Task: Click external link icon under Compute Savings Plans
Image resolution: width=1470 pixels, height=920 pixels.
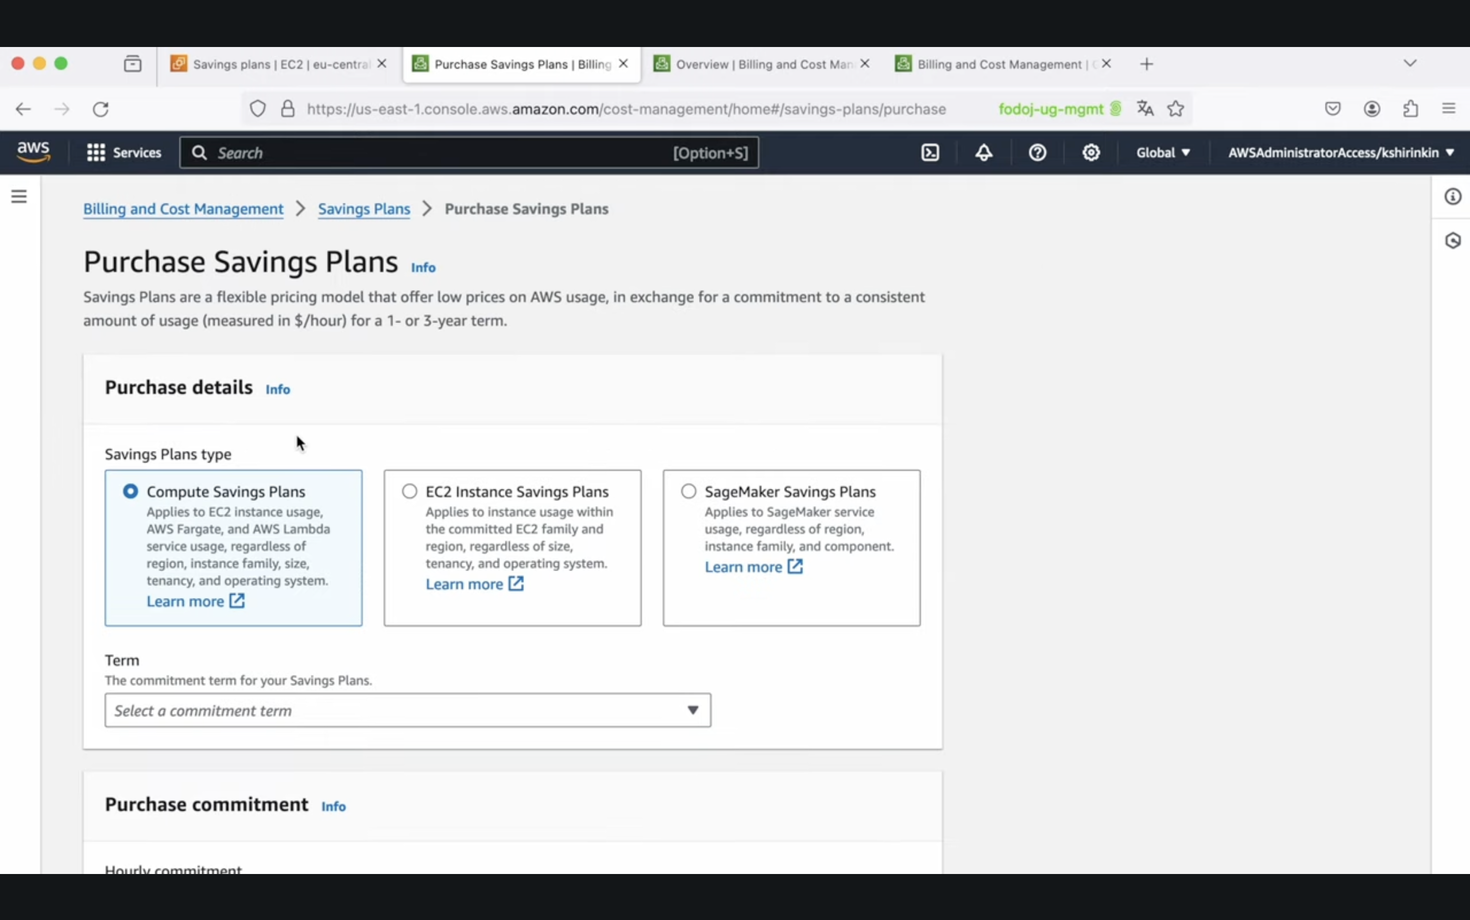Action: 237,601
